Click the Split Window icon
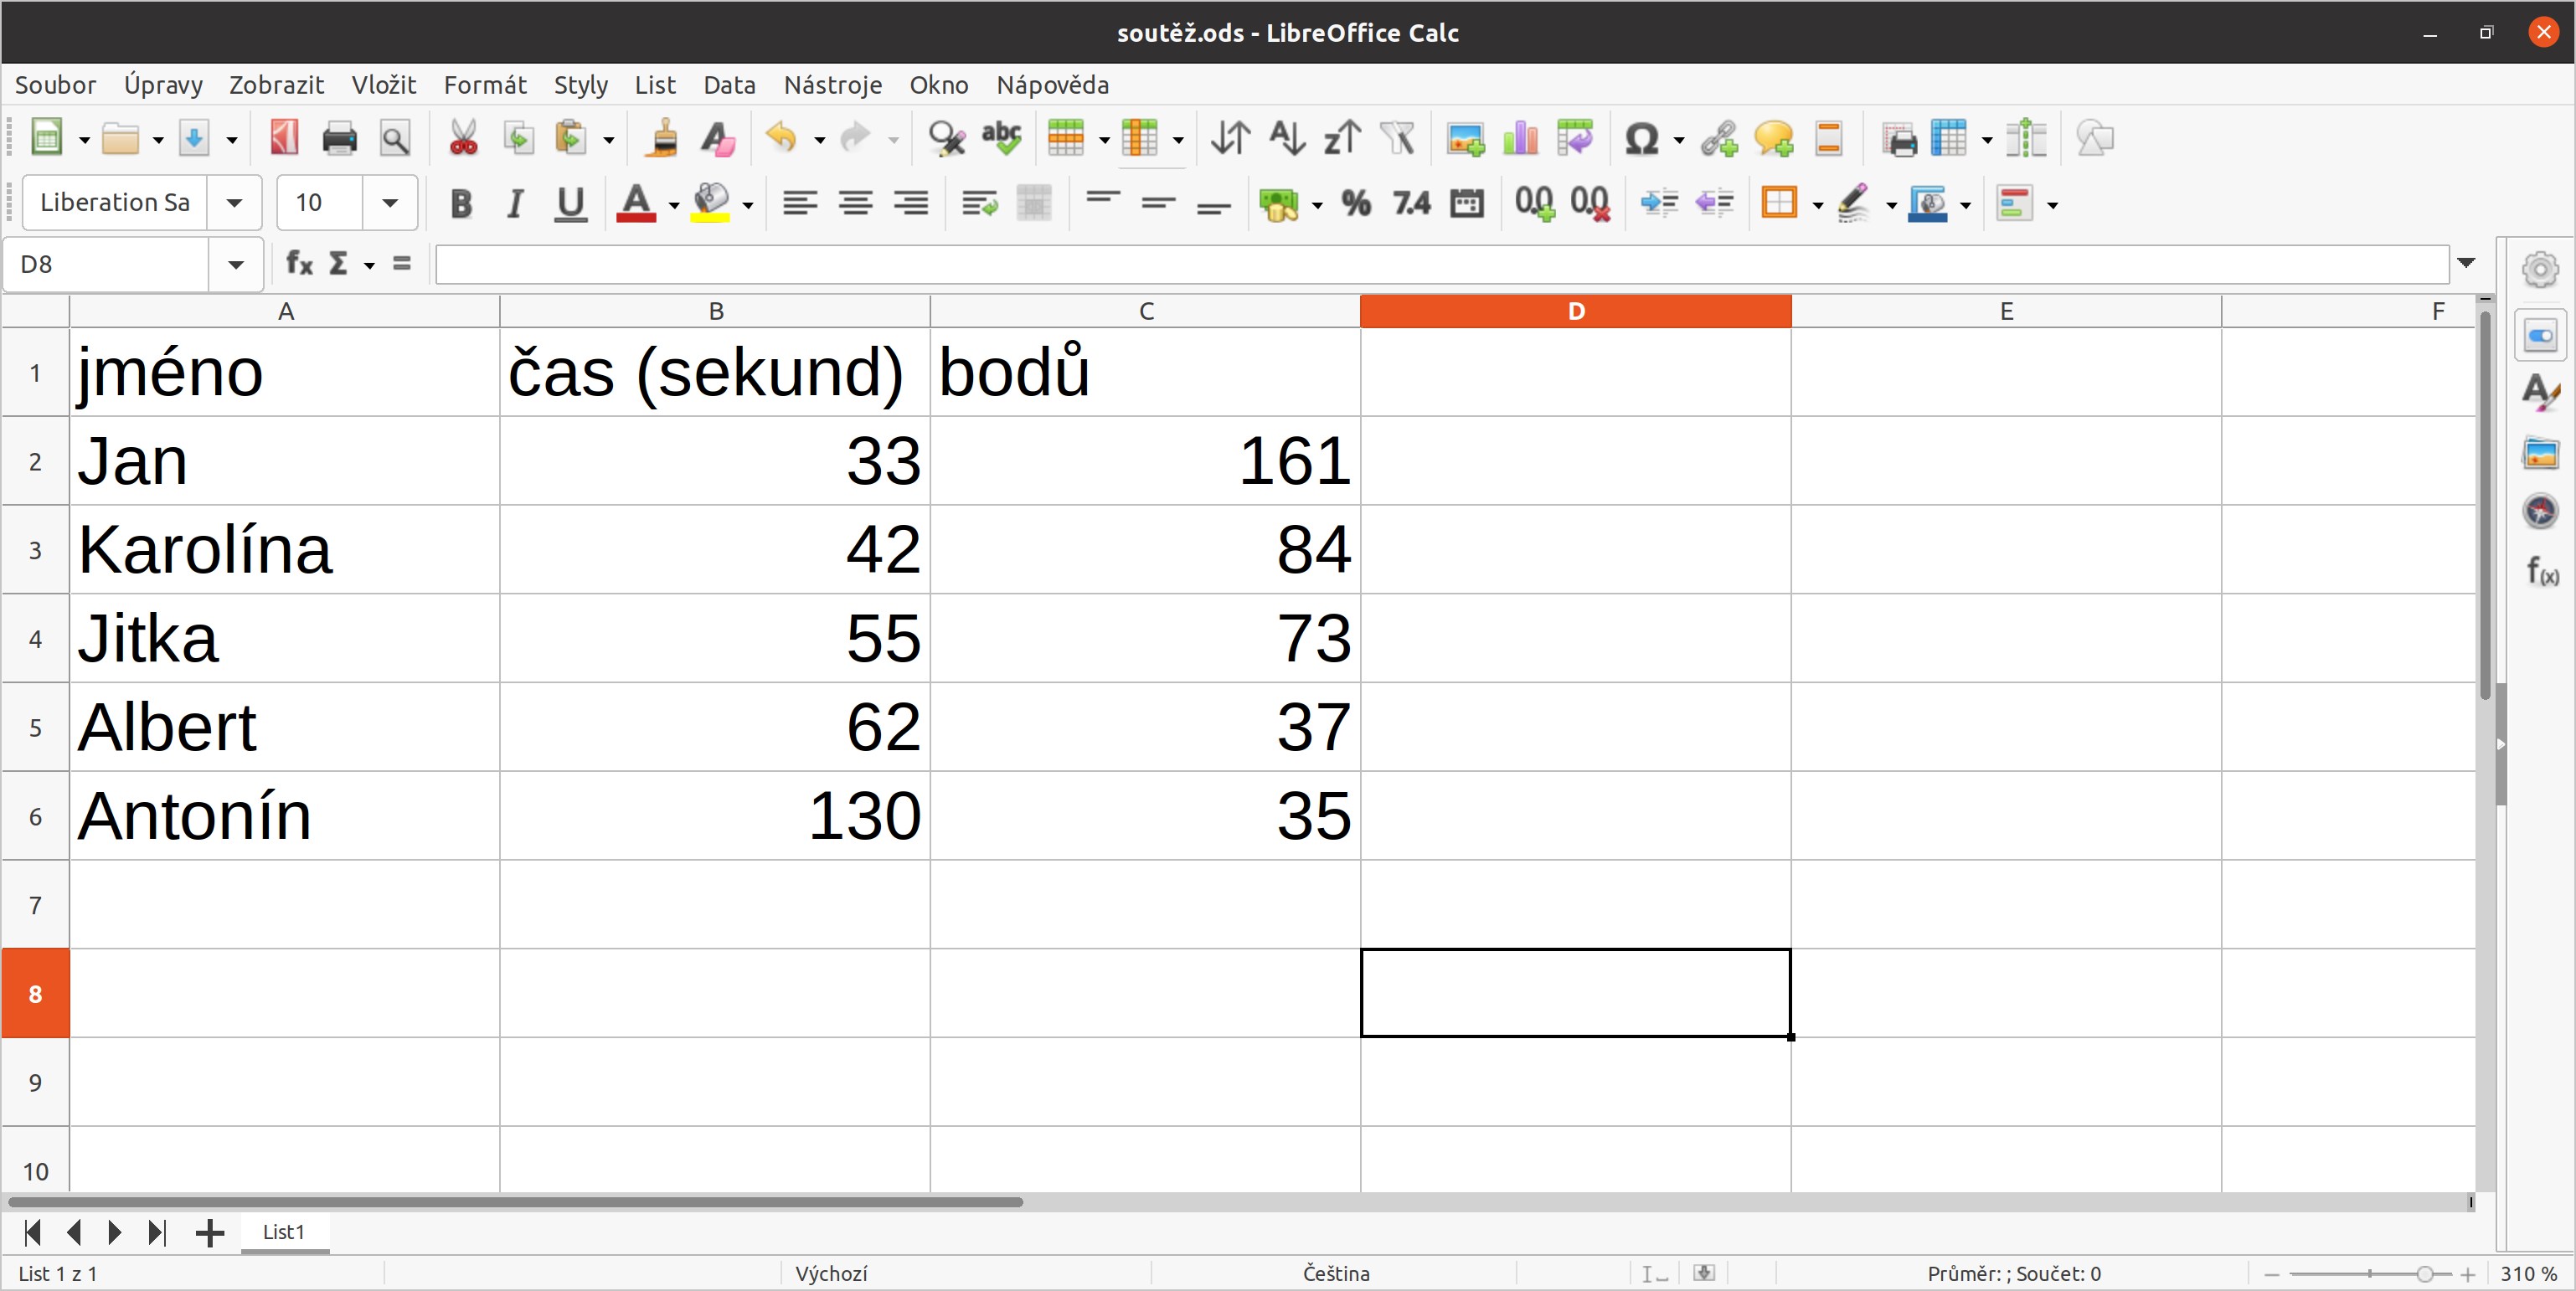 click(x=2027, y=138)
